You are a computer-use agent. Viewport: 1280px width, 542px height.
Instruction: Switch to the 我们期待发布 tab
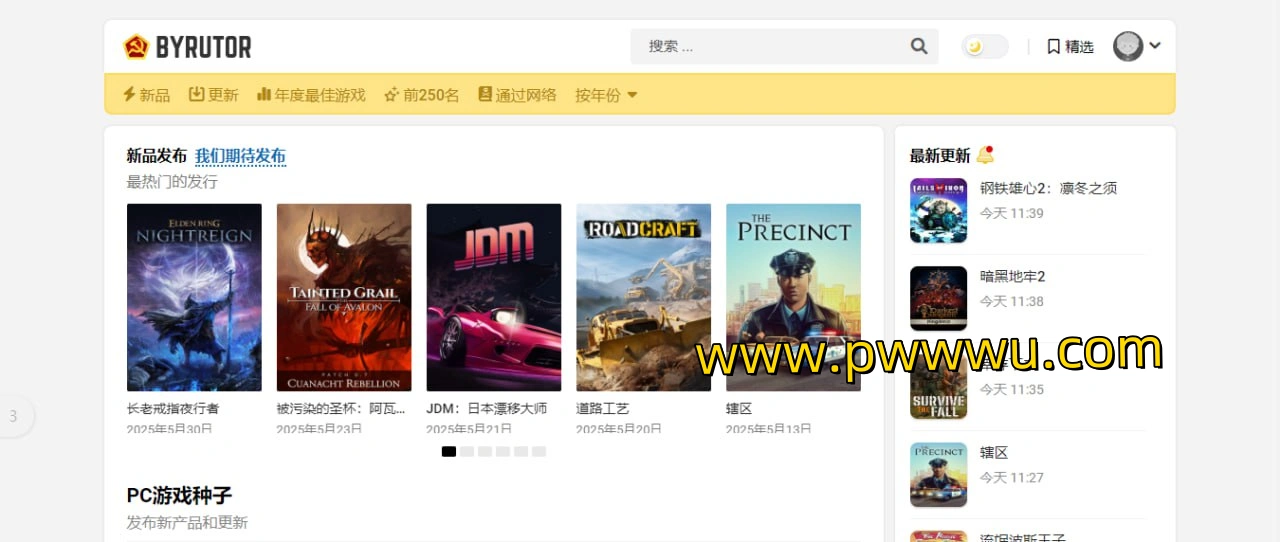tap(240, 156)
